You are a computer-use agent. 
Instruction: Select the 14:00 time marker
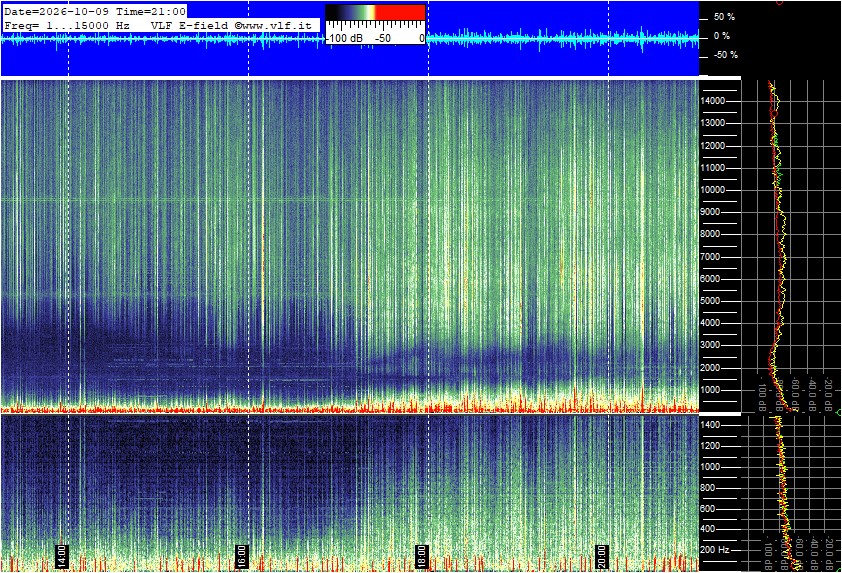tap(61, 556)
